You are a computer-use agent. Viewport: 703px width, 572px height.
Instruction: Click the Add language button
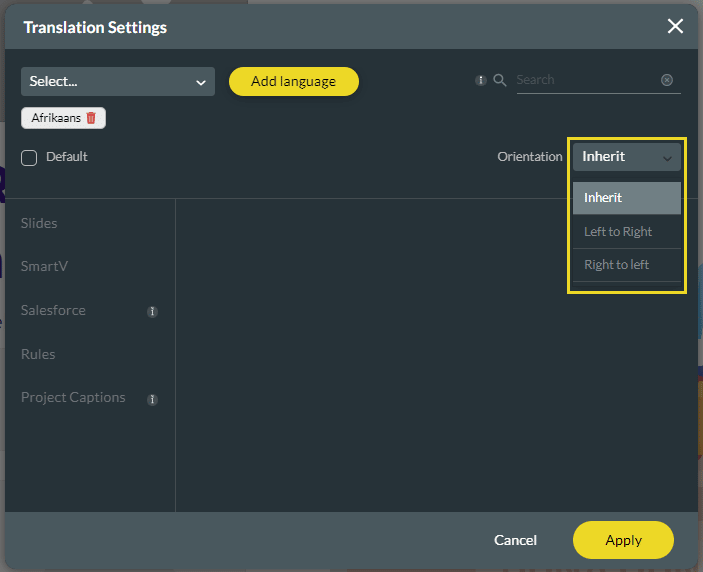tap(293, 82)
